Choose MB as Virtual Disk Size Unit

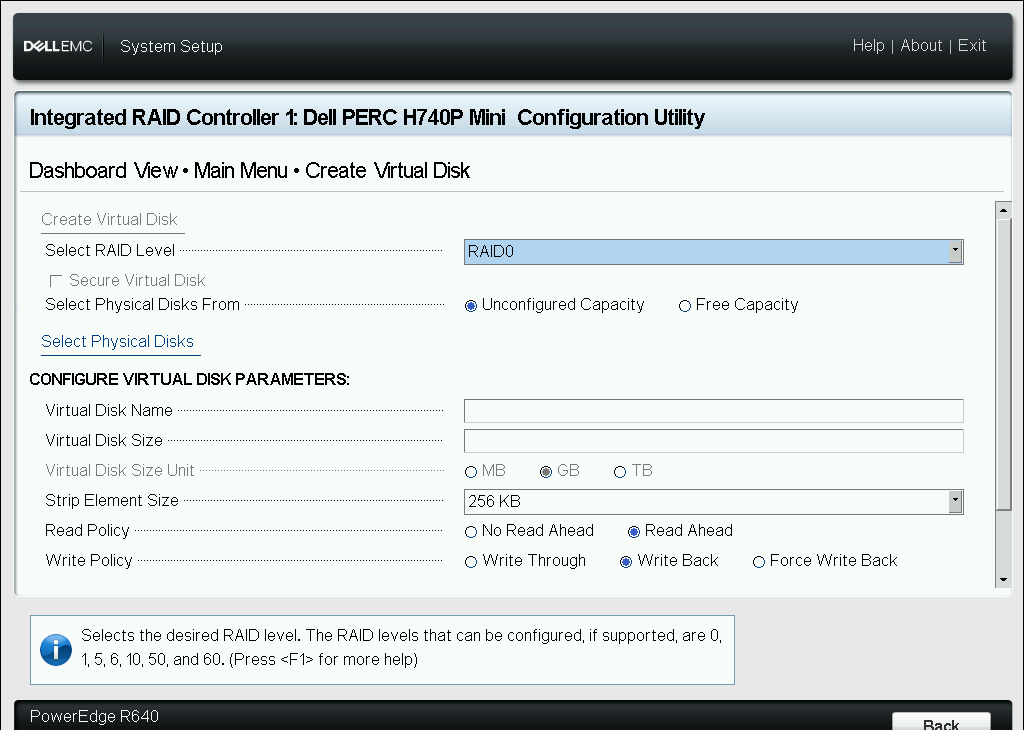[471, 470]
